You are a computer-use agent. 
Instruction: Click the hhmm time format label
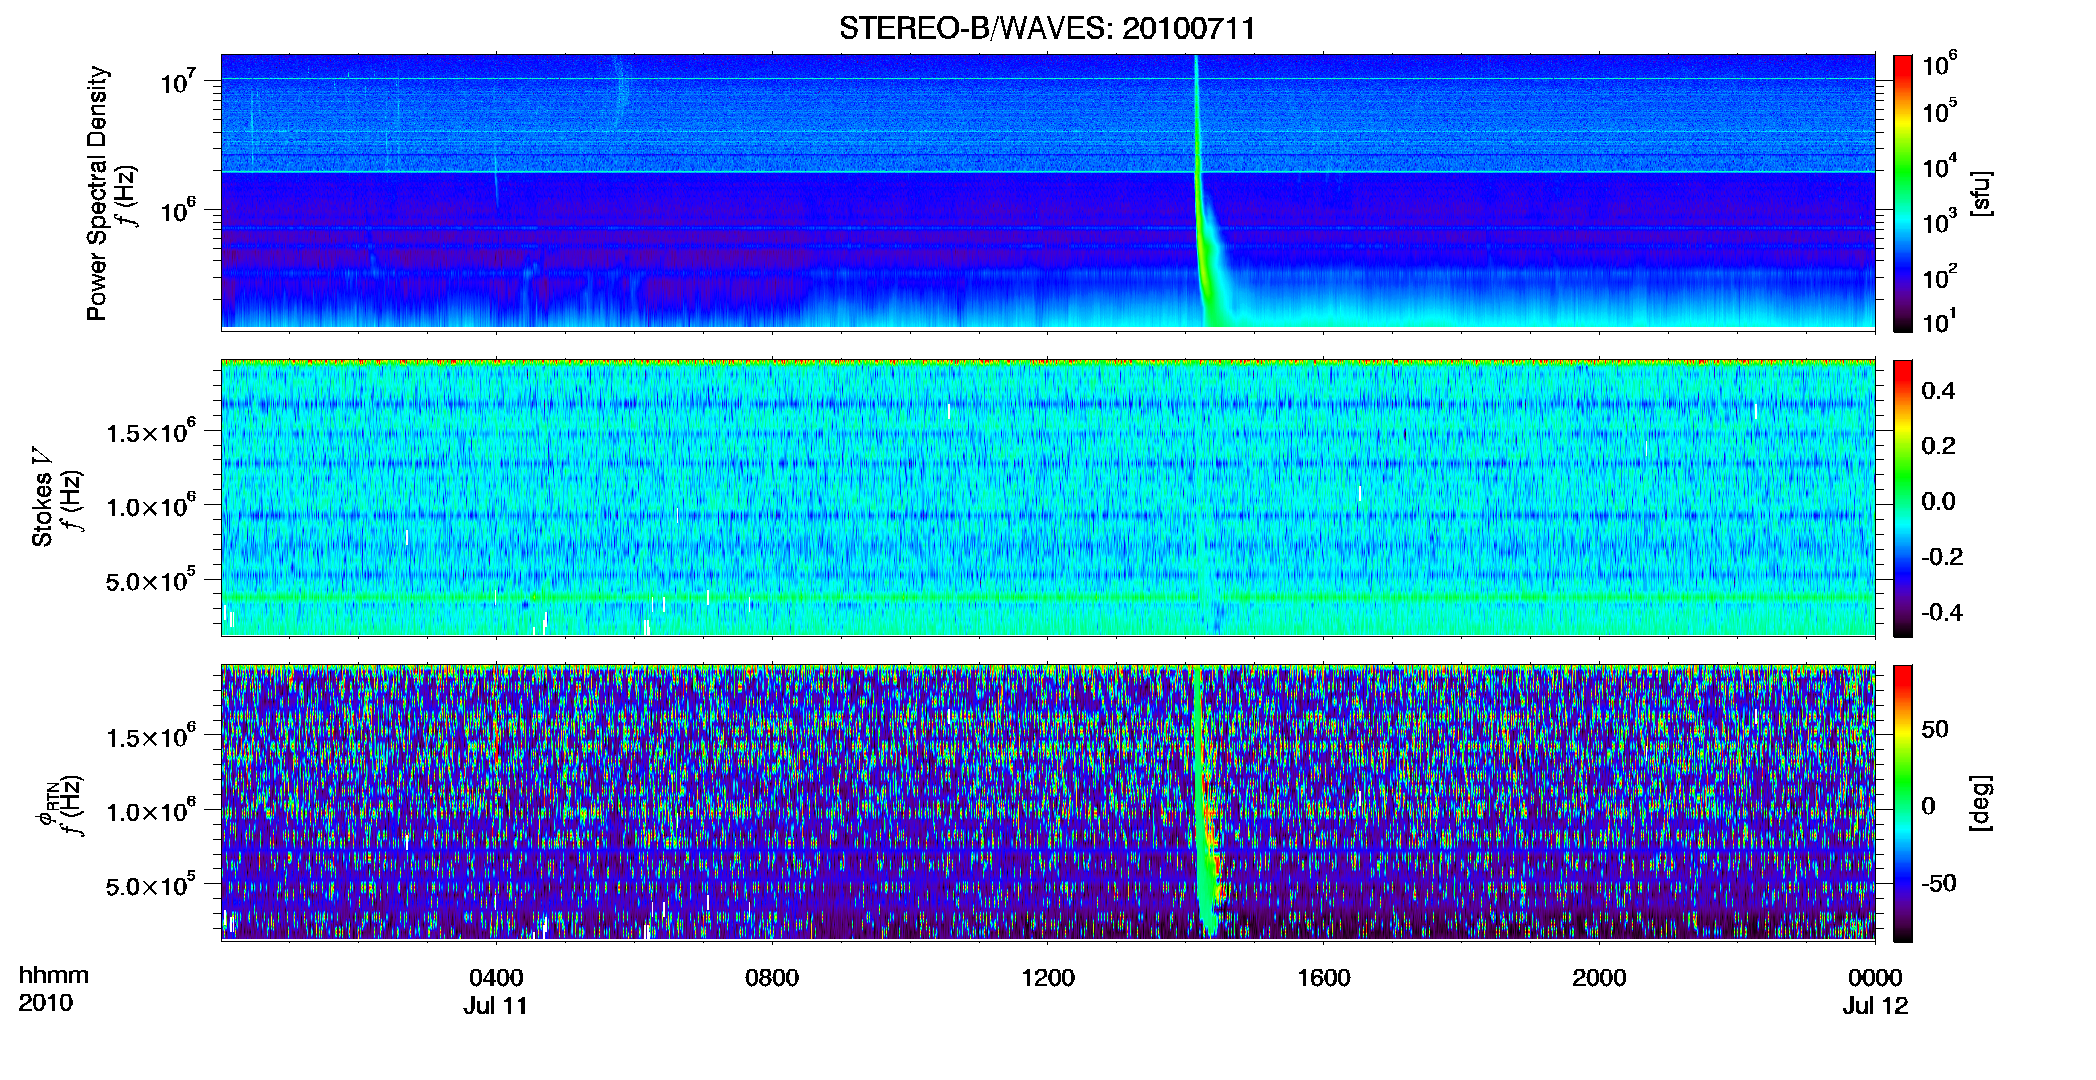coord(54,975)
